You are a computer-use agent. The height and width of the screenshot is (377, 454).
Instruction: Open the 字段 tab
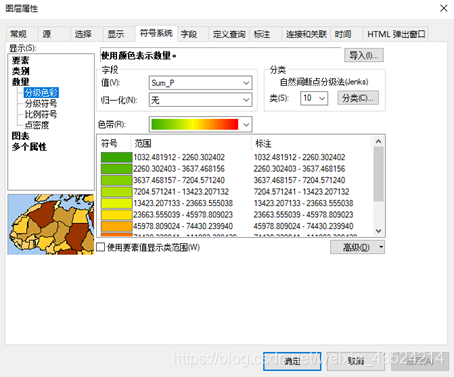click(193, 34)
